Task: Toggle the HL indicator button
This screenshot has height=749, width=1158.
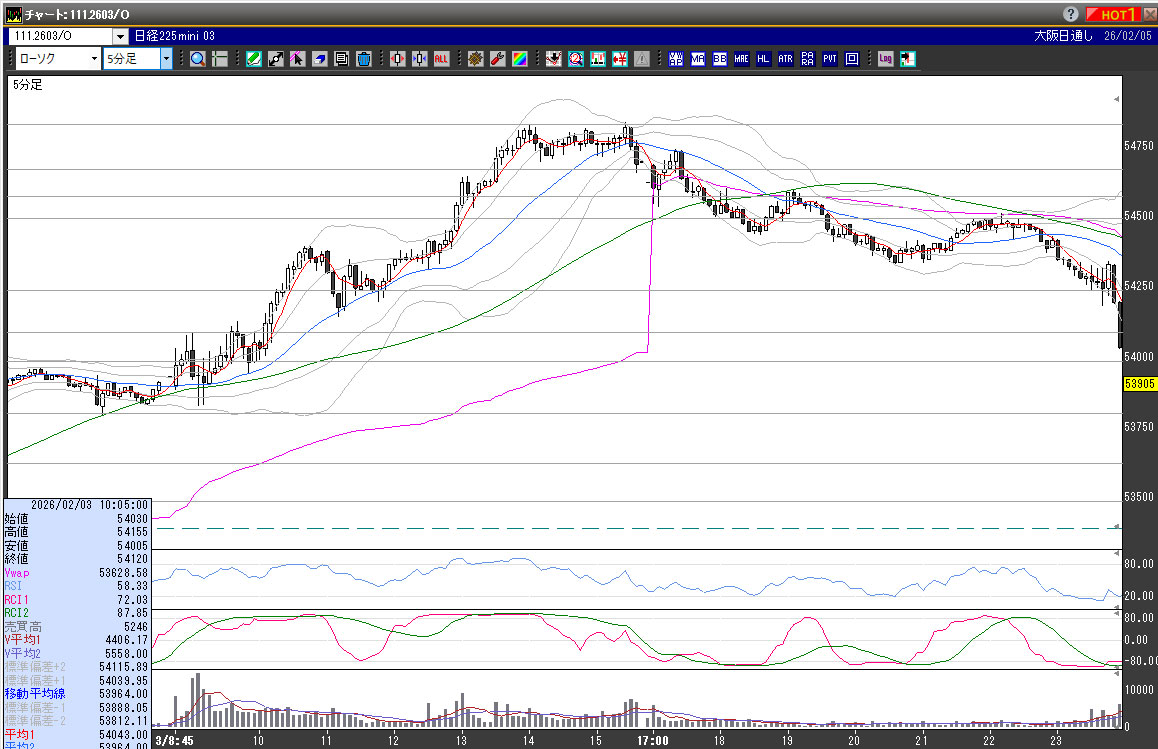Action: [763, 59]
